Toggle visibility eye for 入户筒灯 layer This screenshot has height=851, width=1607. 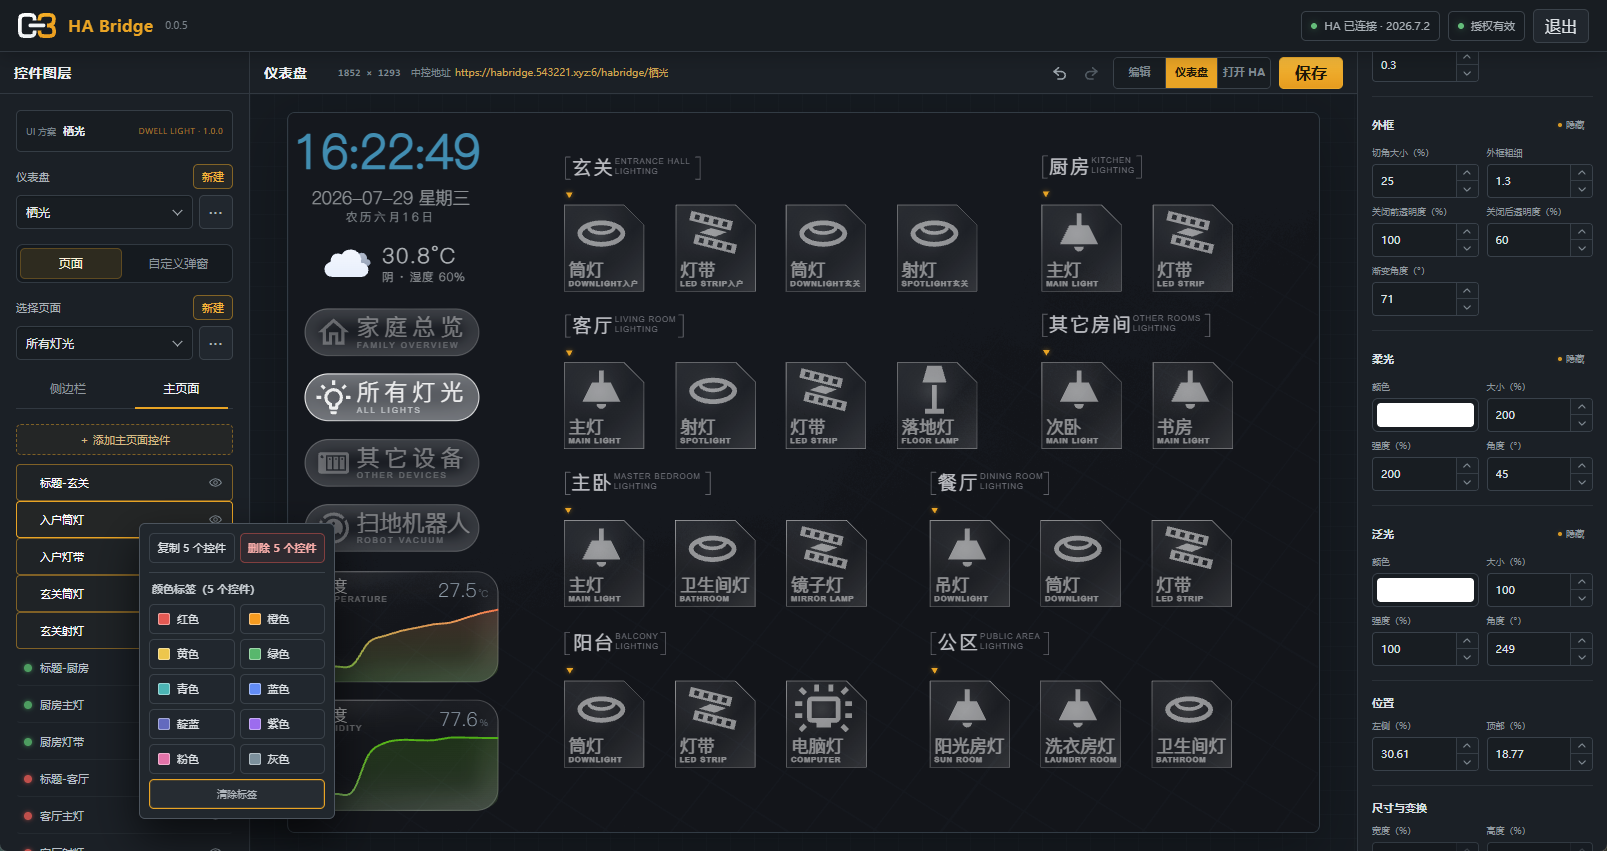[215, 520]
